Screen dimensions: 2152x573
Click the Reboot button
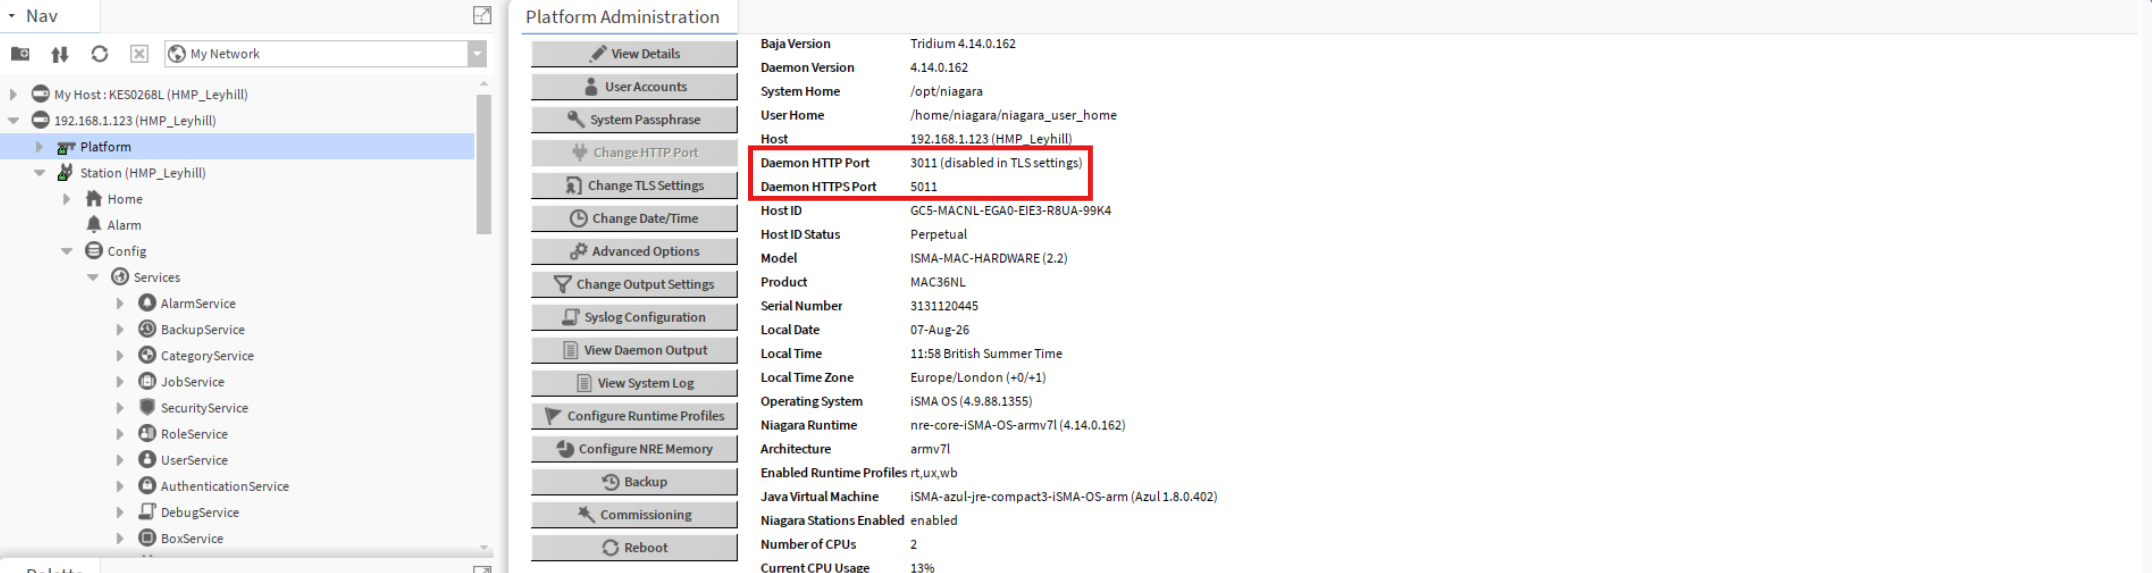click(634, 548)
